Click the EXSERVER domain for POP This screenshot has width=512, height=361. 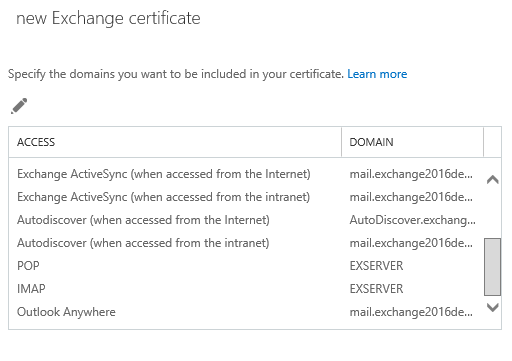click(x=376, y=266)
